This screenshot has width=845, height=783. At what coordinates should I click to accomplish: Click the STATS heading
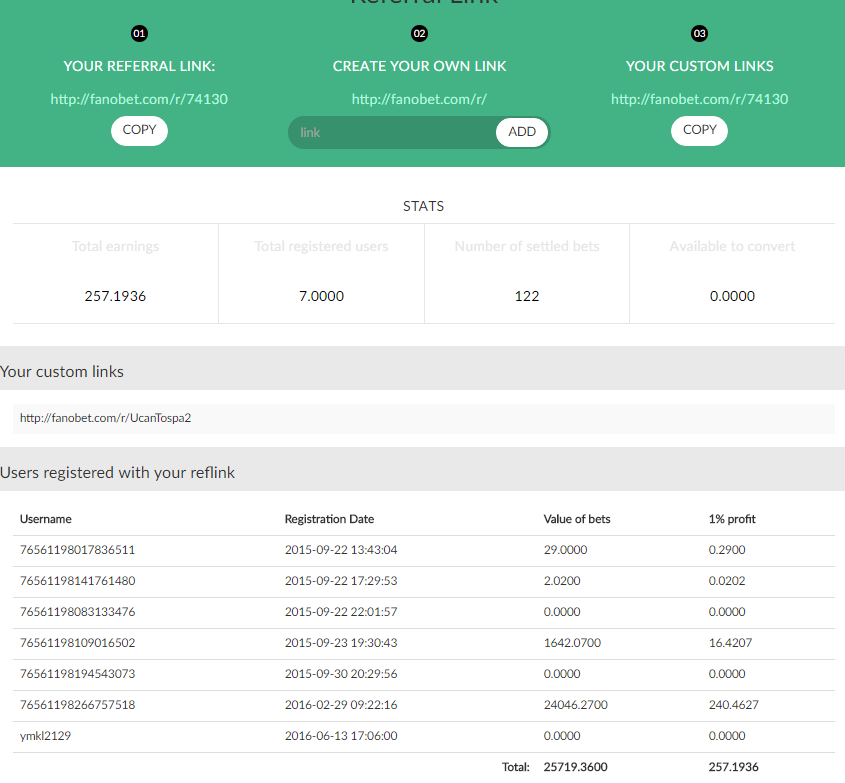pos(424,206)
